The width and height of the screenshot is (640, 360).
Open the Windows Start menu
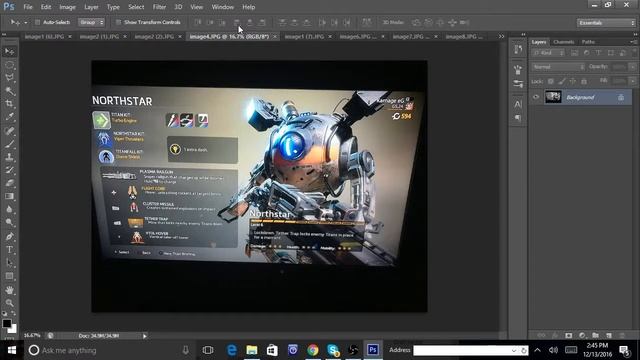pyautogui.click(x=11, y=350)
